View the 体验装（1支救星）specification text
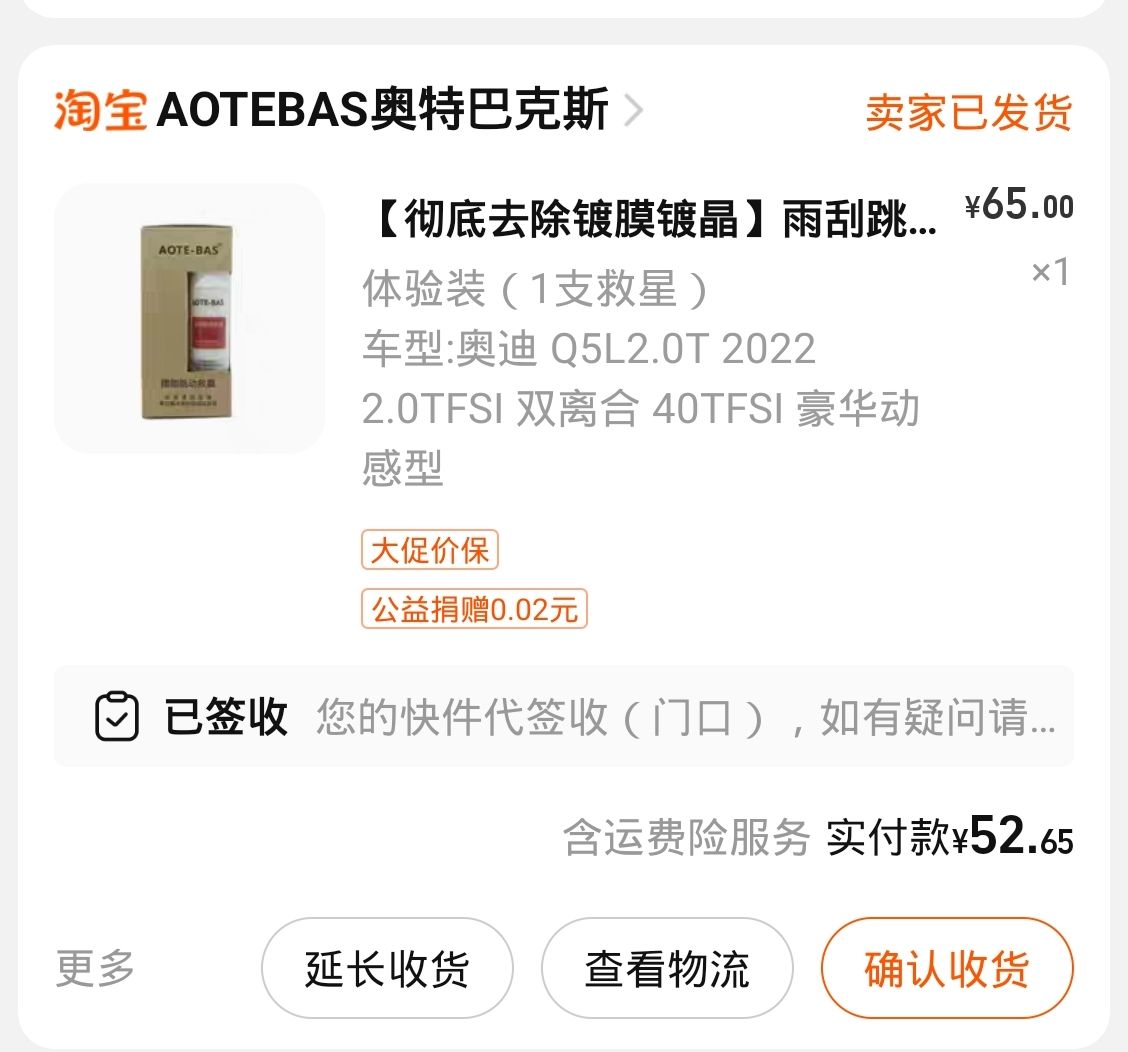The image size is (1128, 1052). [536, 289]
